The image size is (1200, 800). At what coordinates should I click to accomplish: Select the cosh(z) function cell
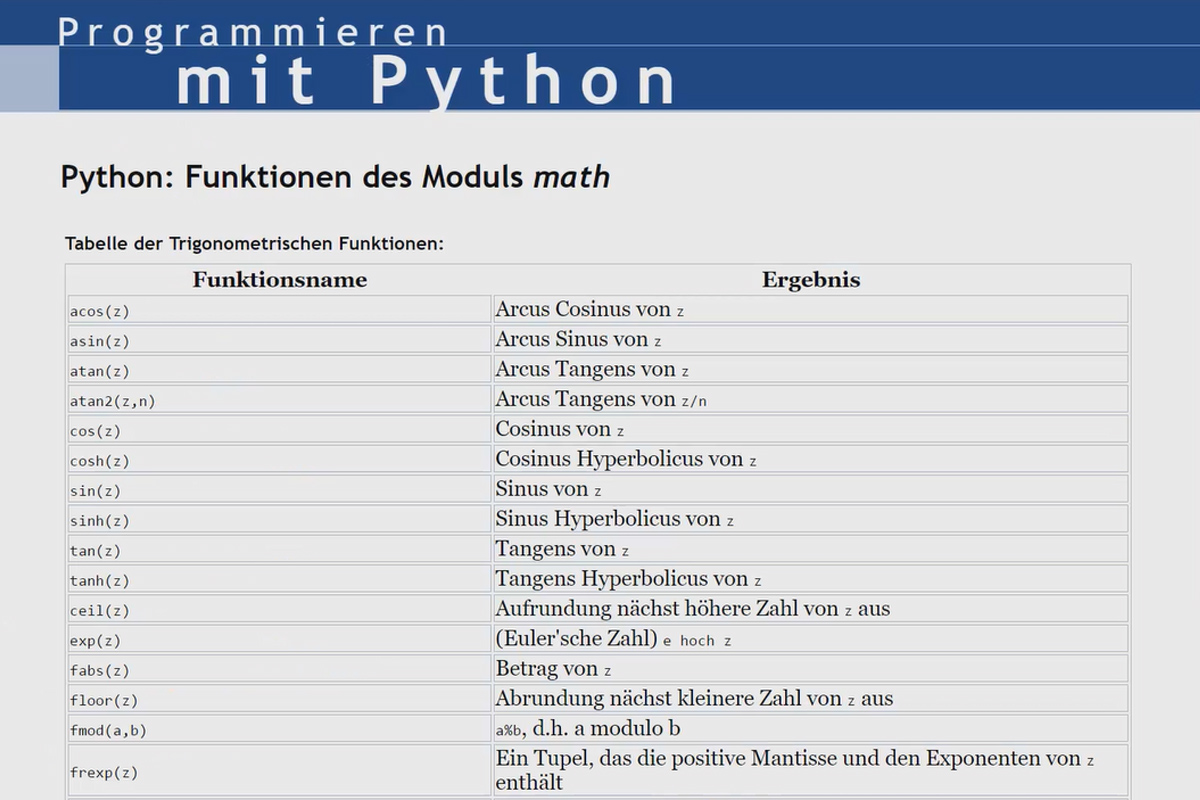click(x=280, y=460)
